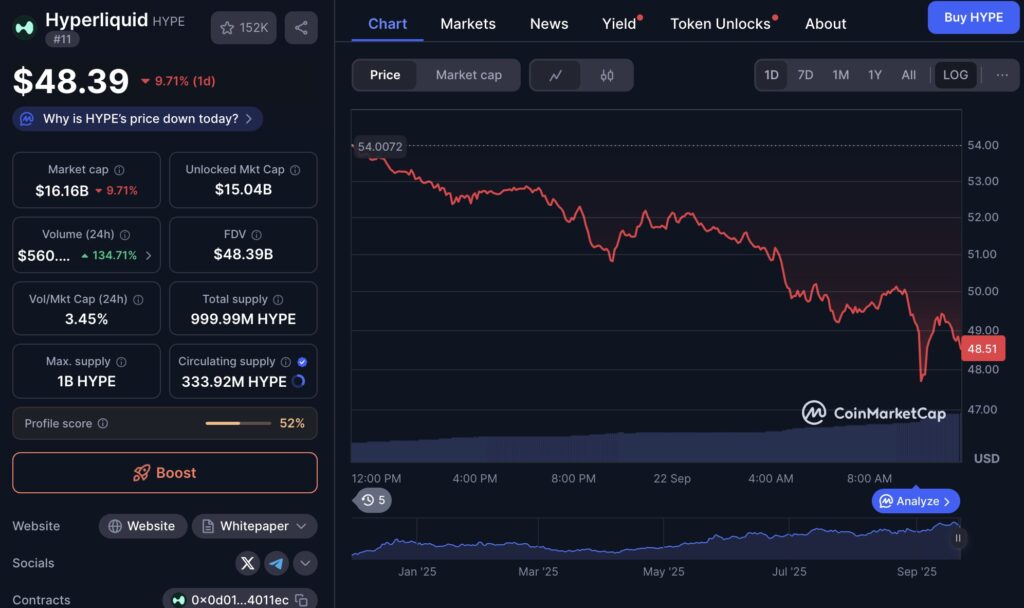1024x608 pixels.
Task: Open Volume (24h) info icon
Action: click(125, 234)
